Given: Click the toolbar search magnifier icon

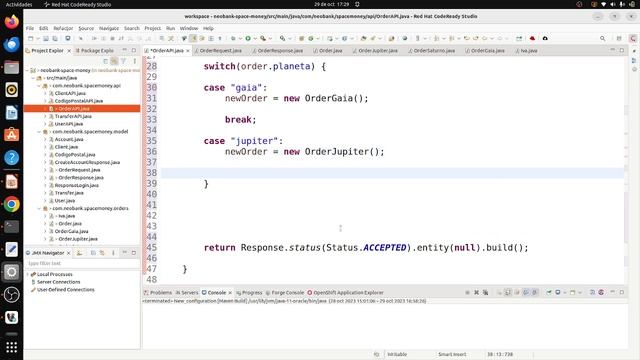Looking at the screenshot, I should click(x=602, y=38).
